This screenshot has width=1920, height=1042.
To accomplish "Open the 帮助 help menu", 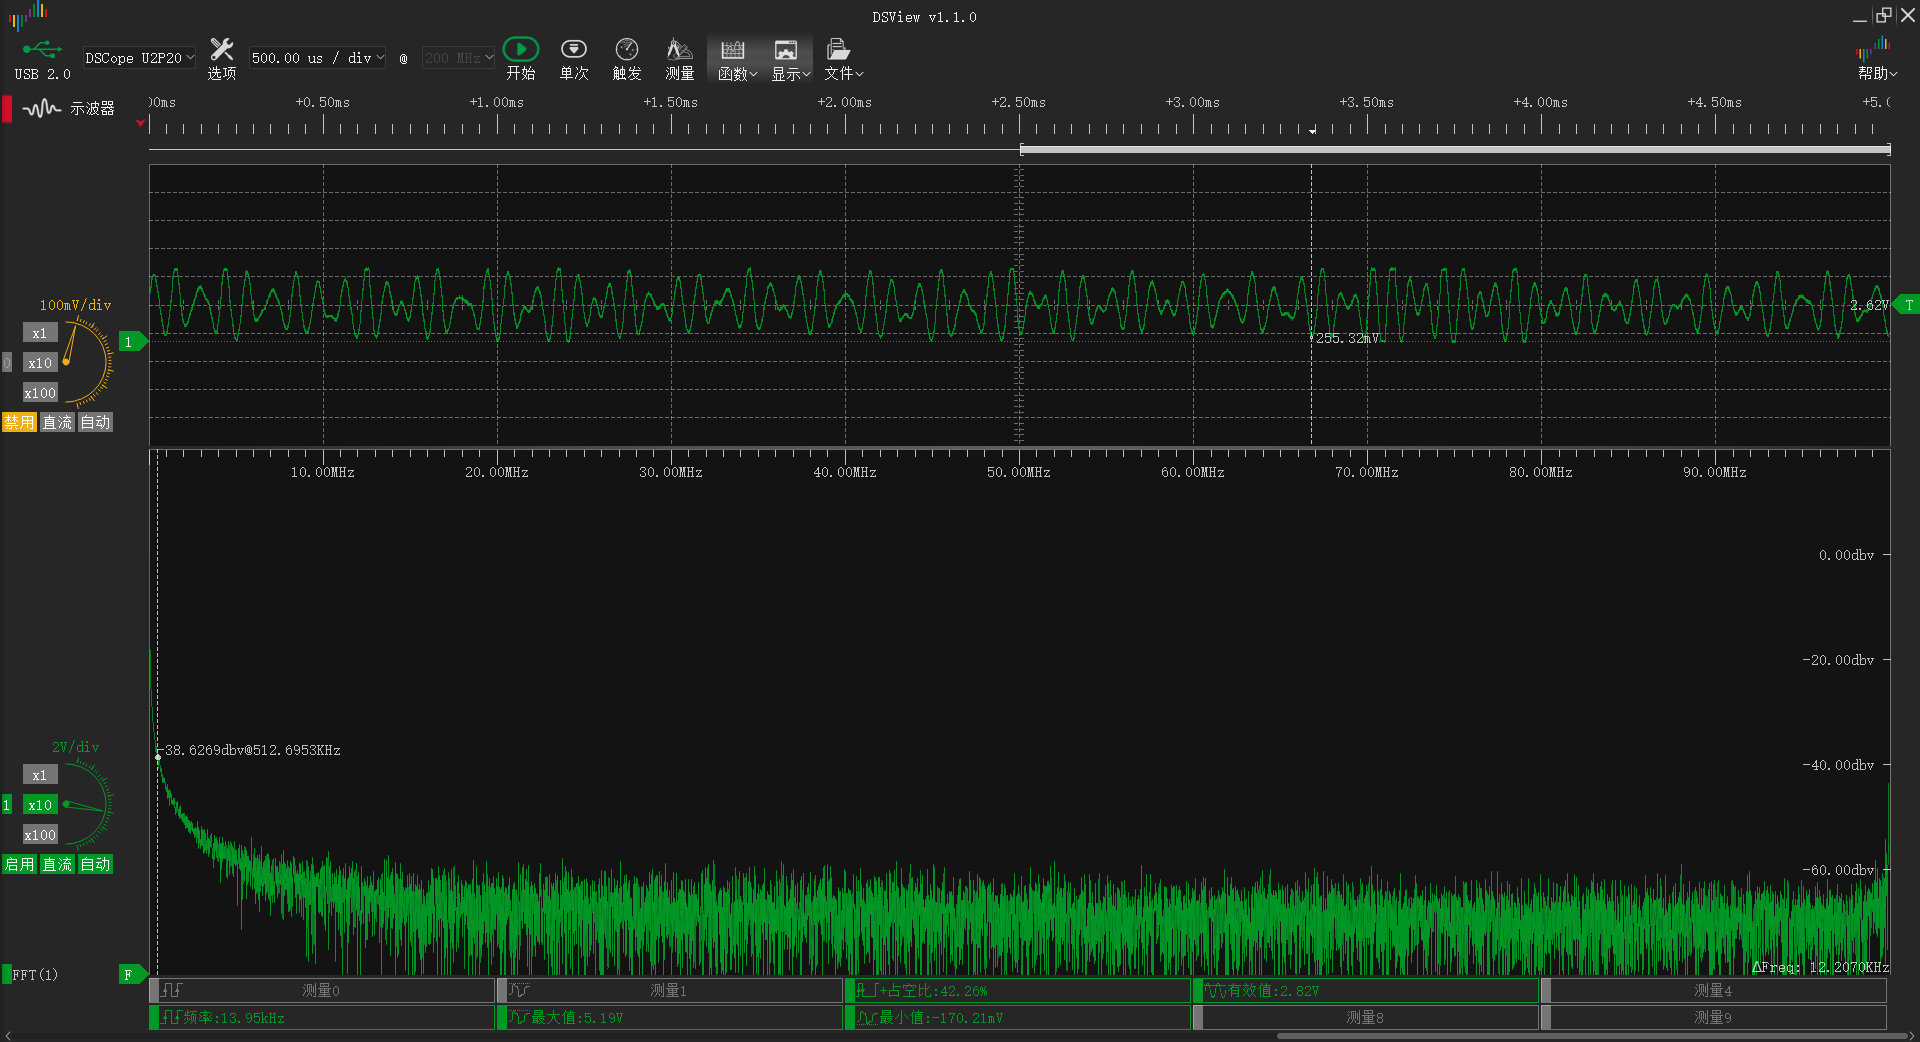I will pyautogui.click(x=1877, y=58).
